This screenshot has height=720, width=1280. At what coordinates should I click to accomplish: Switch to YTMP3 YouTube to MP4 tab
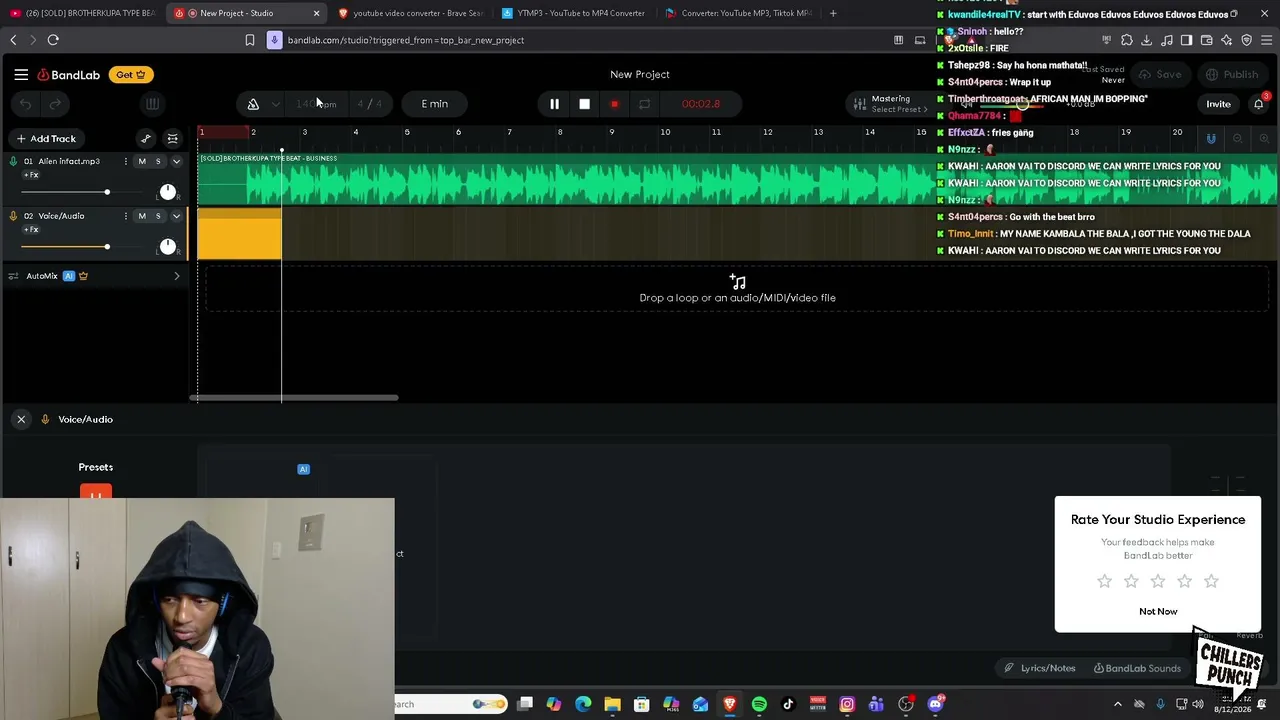pos(575,13)
